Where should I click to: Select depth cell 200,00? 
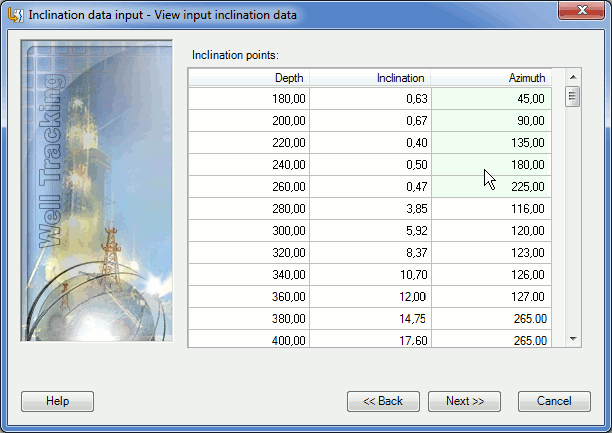pos(249,121)
